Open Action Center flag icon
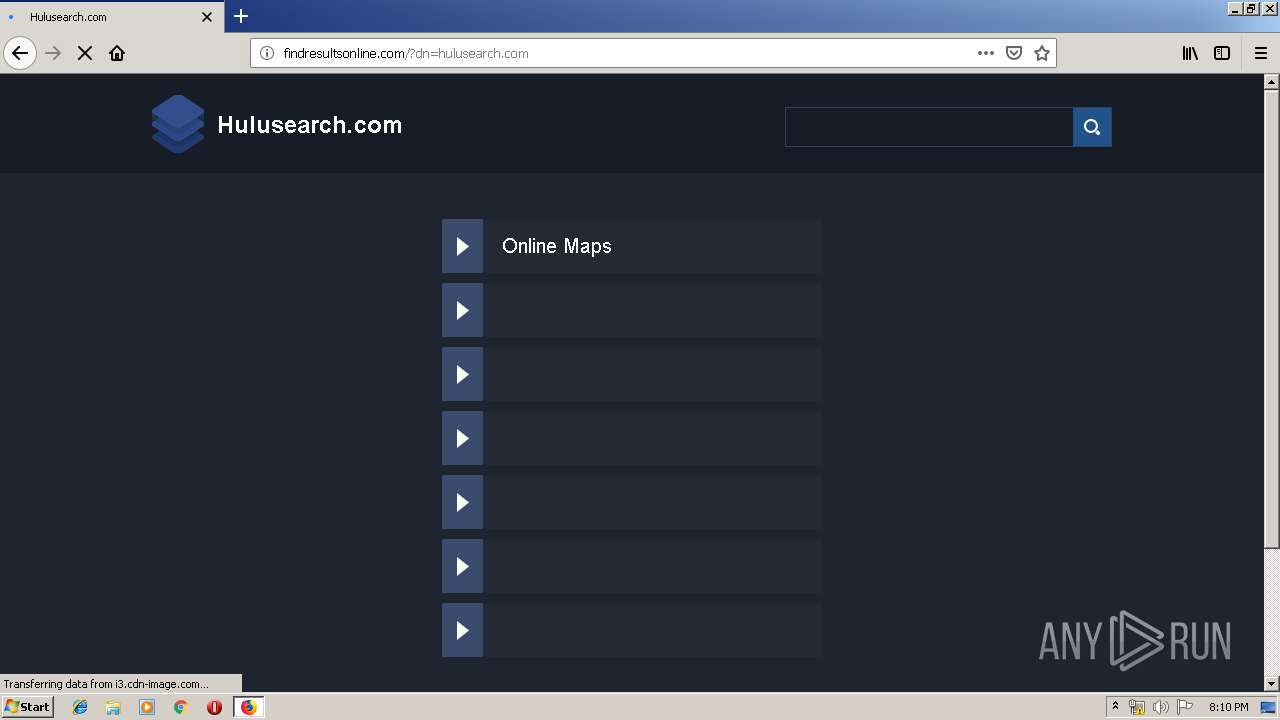 (1185, 707)
